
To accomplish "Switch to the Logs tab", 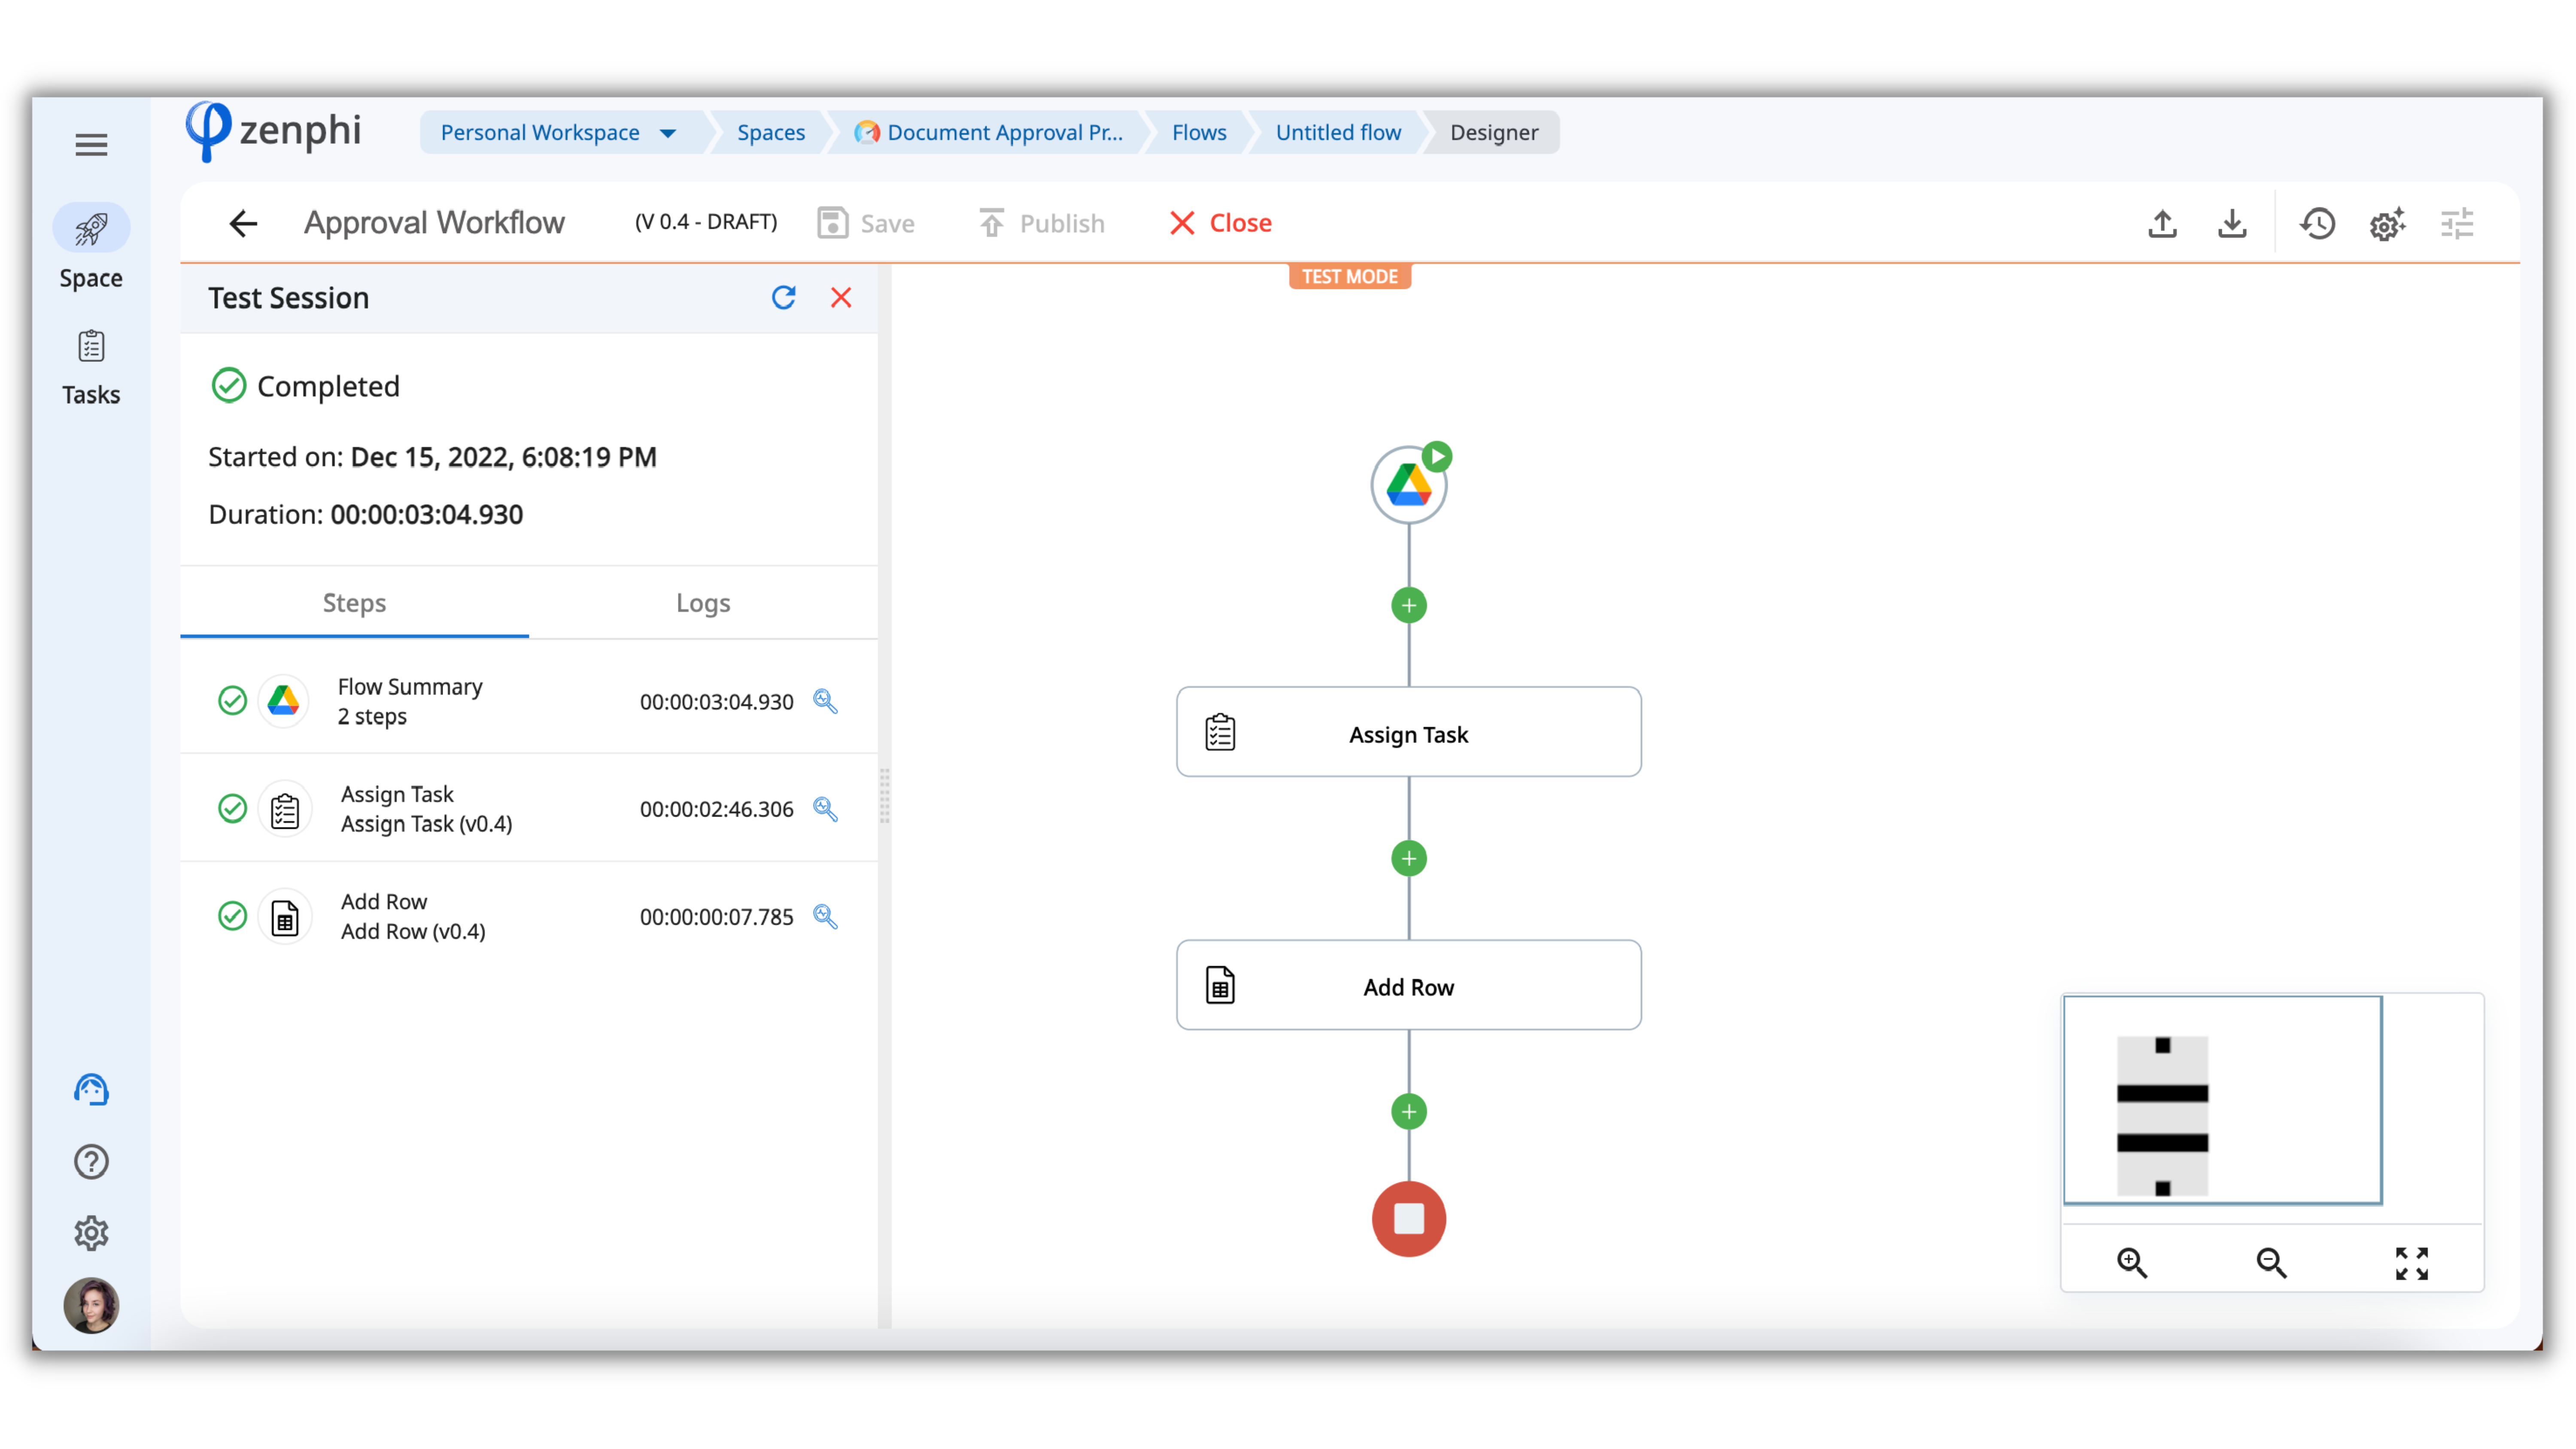I will [x=702, y=603].
